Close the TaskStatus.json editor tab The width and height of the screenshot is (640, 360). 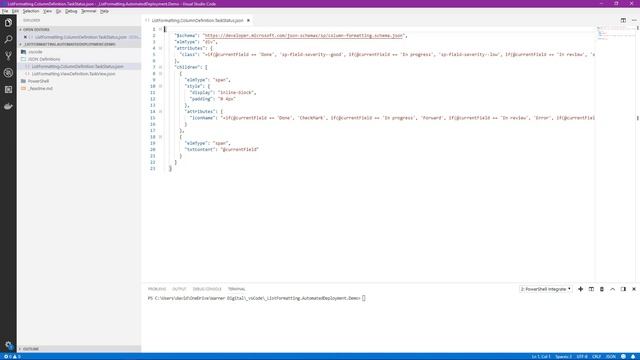point(248,20)
